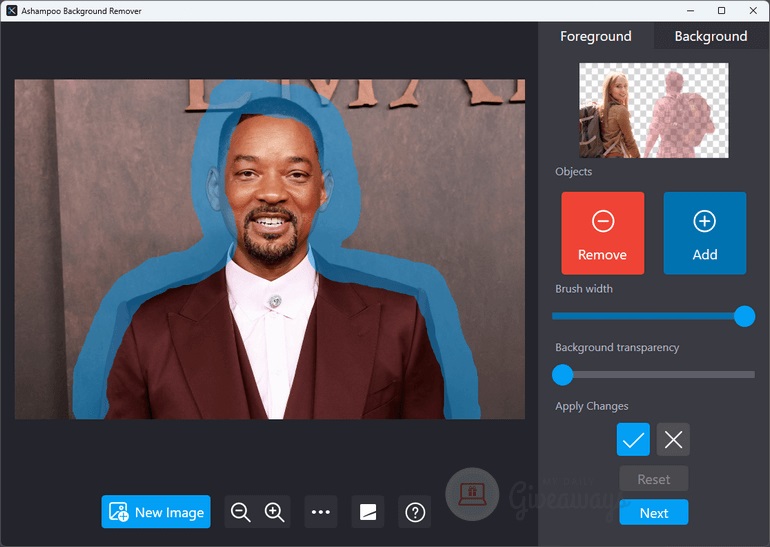Confirm changes with the checkmark icon

[x=633, y=439]
